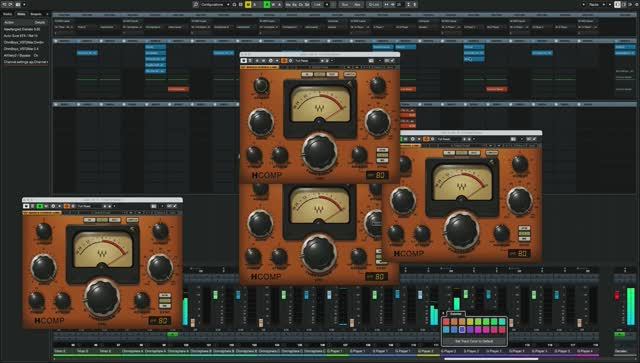Click the bypass power icon in upper H-Comp window

point(244,60)
